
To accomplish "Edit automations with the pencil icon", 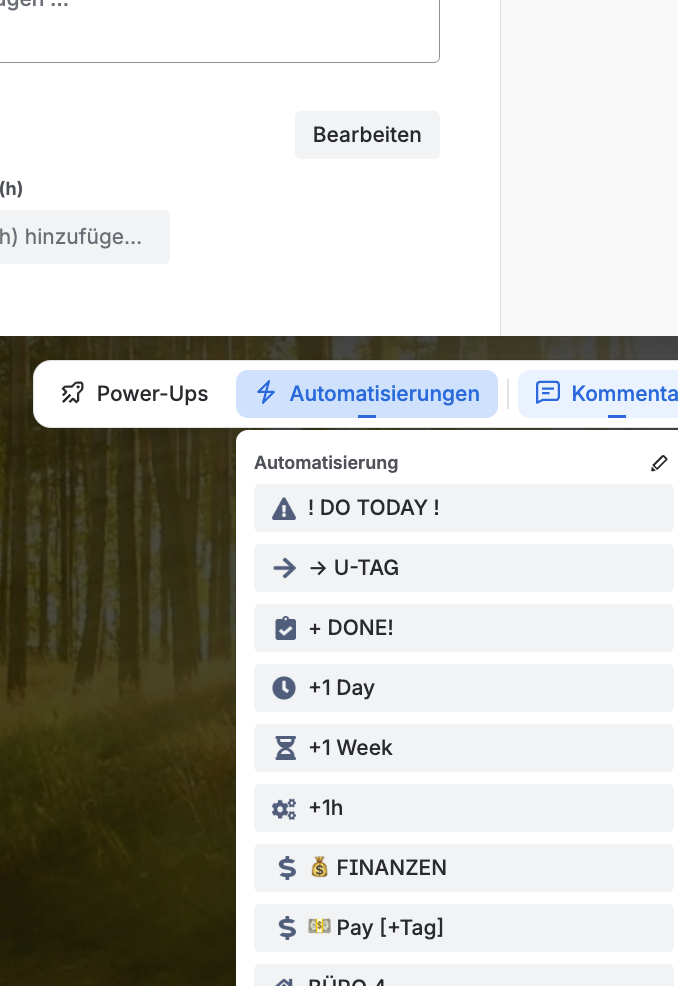I will (x=659, y=463).
